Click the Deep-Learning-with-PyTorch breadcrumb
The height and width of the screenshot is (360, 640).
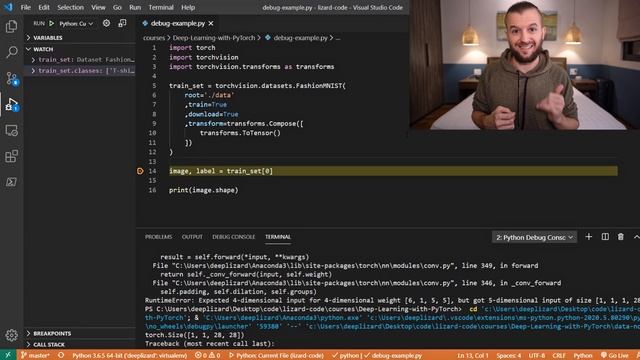click(213, 38)
